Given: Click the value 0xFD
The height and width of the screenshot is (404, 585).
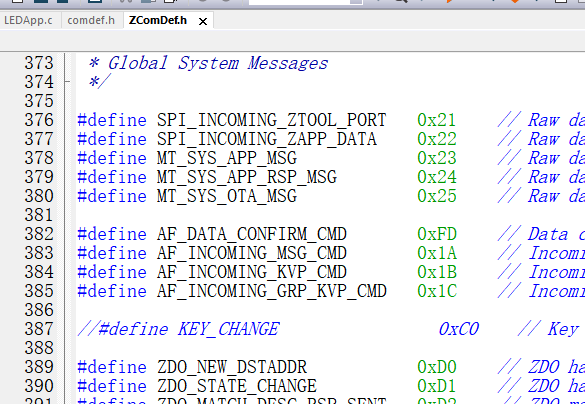Looking at the screenshot, I should pos(437,234).
